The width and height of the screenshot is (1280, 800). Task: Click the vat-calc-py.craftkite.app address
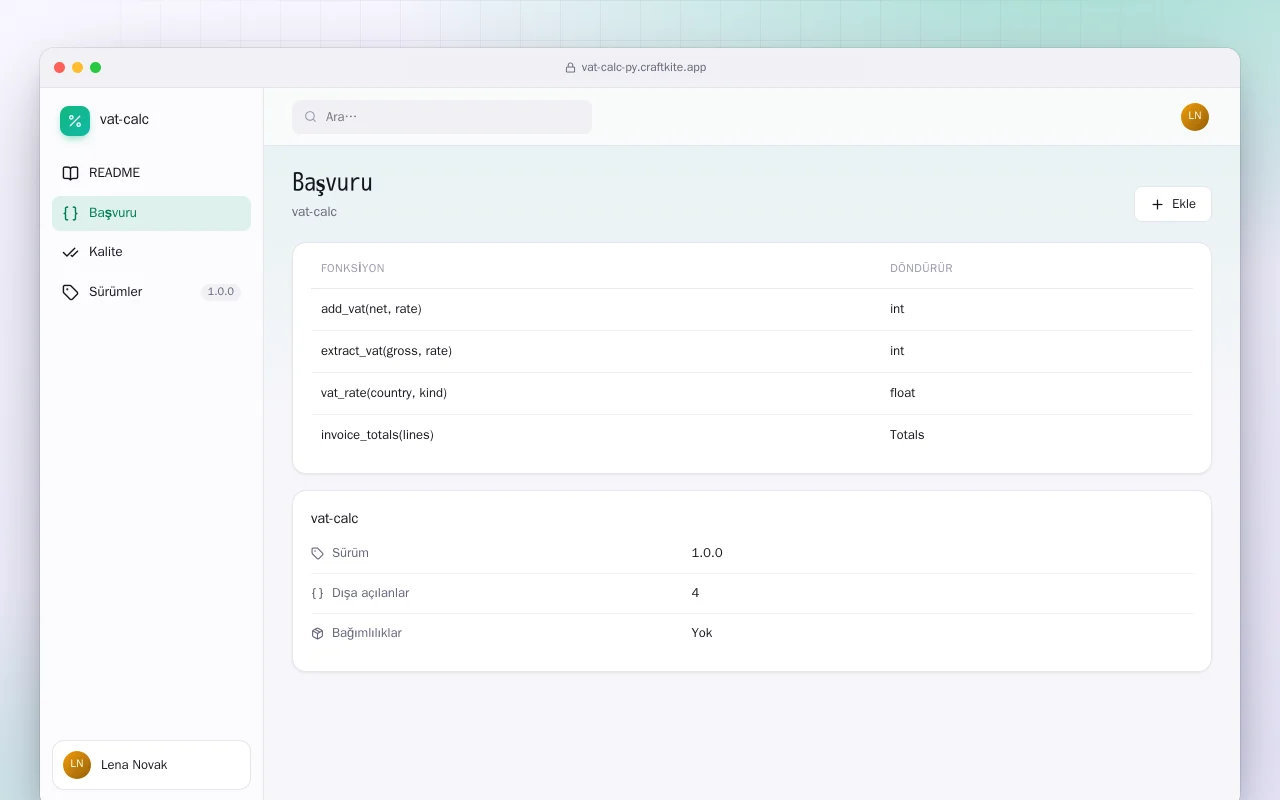tap(644, 68)
